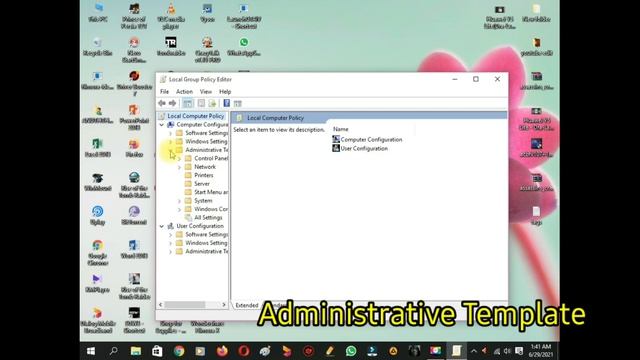This screenshot has width=640, height=360.
Task: Collapse the User Configuration tree node
Action: (162, 226)
